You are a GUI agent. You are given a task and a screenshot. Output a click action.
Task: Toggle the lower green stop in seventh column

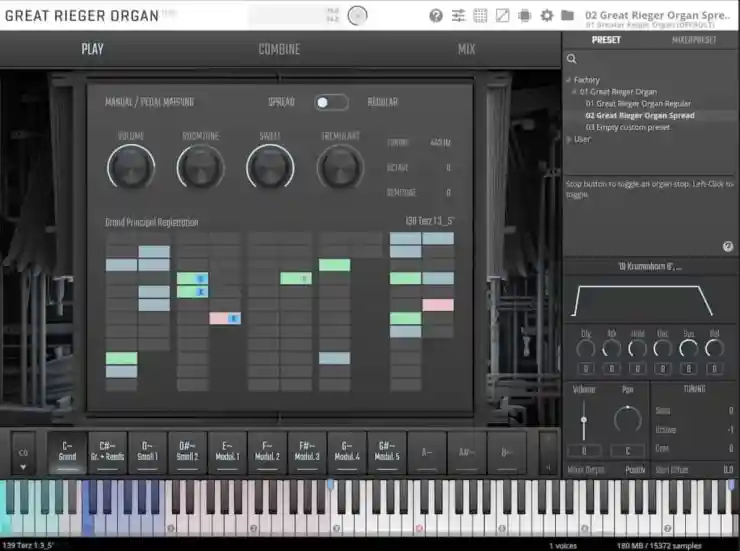point(405,318)
